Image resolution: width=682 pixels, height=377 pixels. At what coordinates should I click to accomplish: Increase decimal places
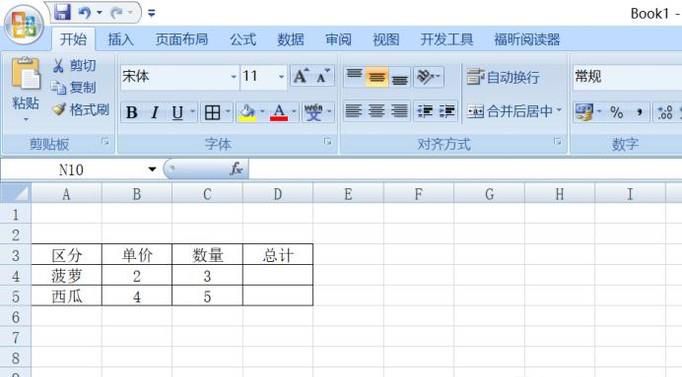(x=665, y=112)
